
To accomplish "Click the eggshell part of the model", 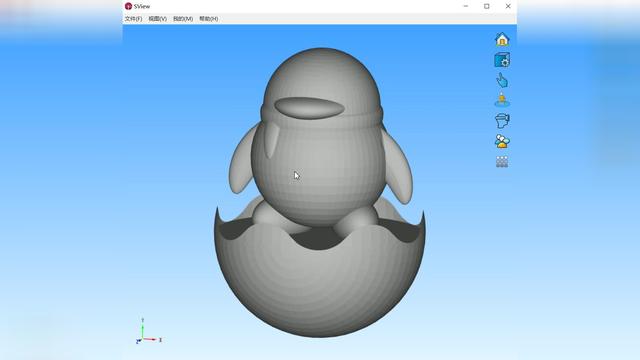I will pos(320,282).
